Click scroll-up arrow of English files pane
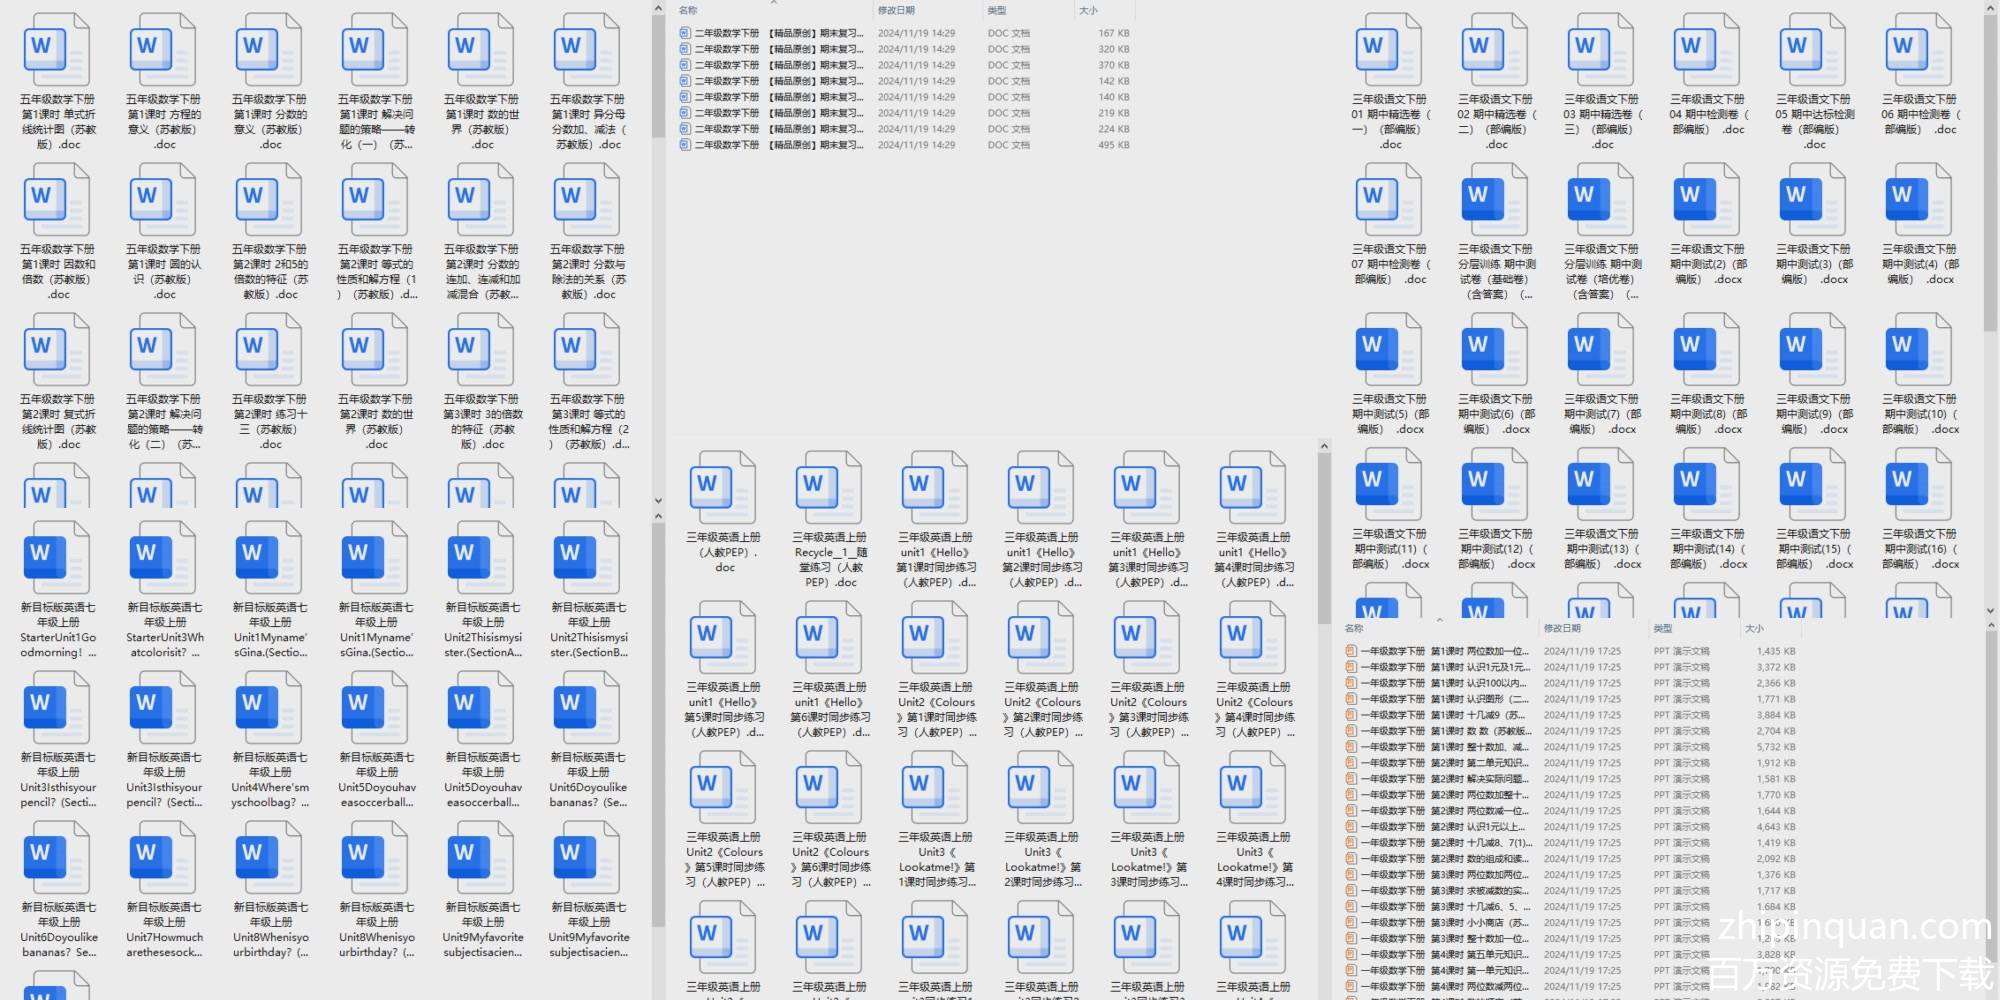This screenshot has height=1000, width=2000. coord(1324,446)
